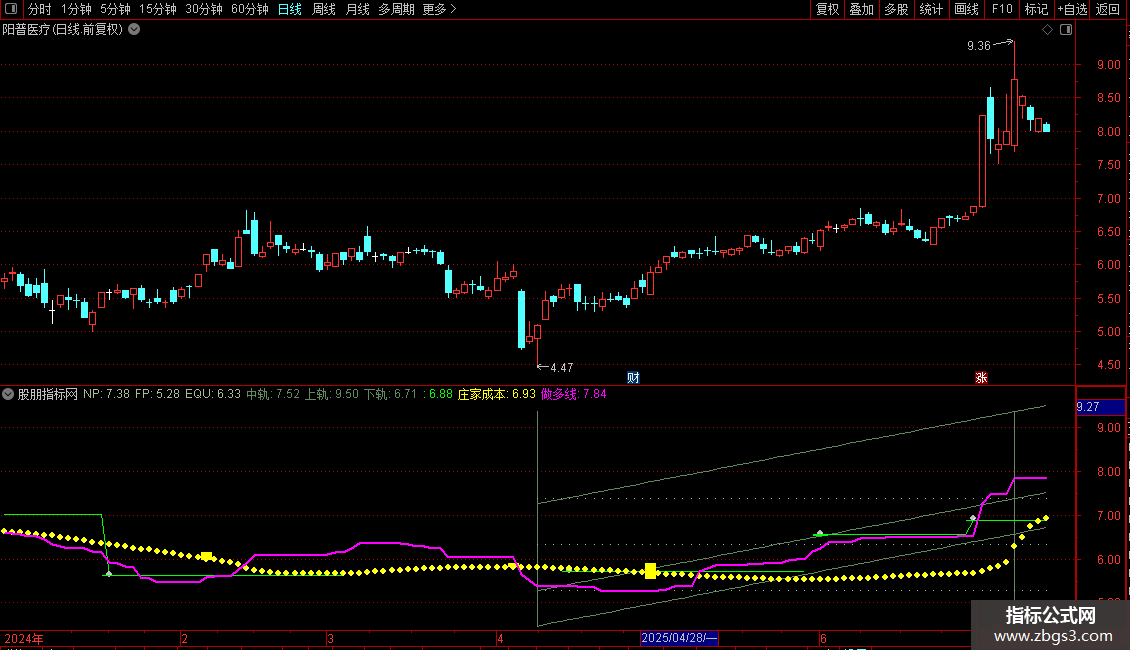Open 多周期 multi-period view
Image resolution: width=1130 pixels, height=650 pixels.
[x=396, y=9]
